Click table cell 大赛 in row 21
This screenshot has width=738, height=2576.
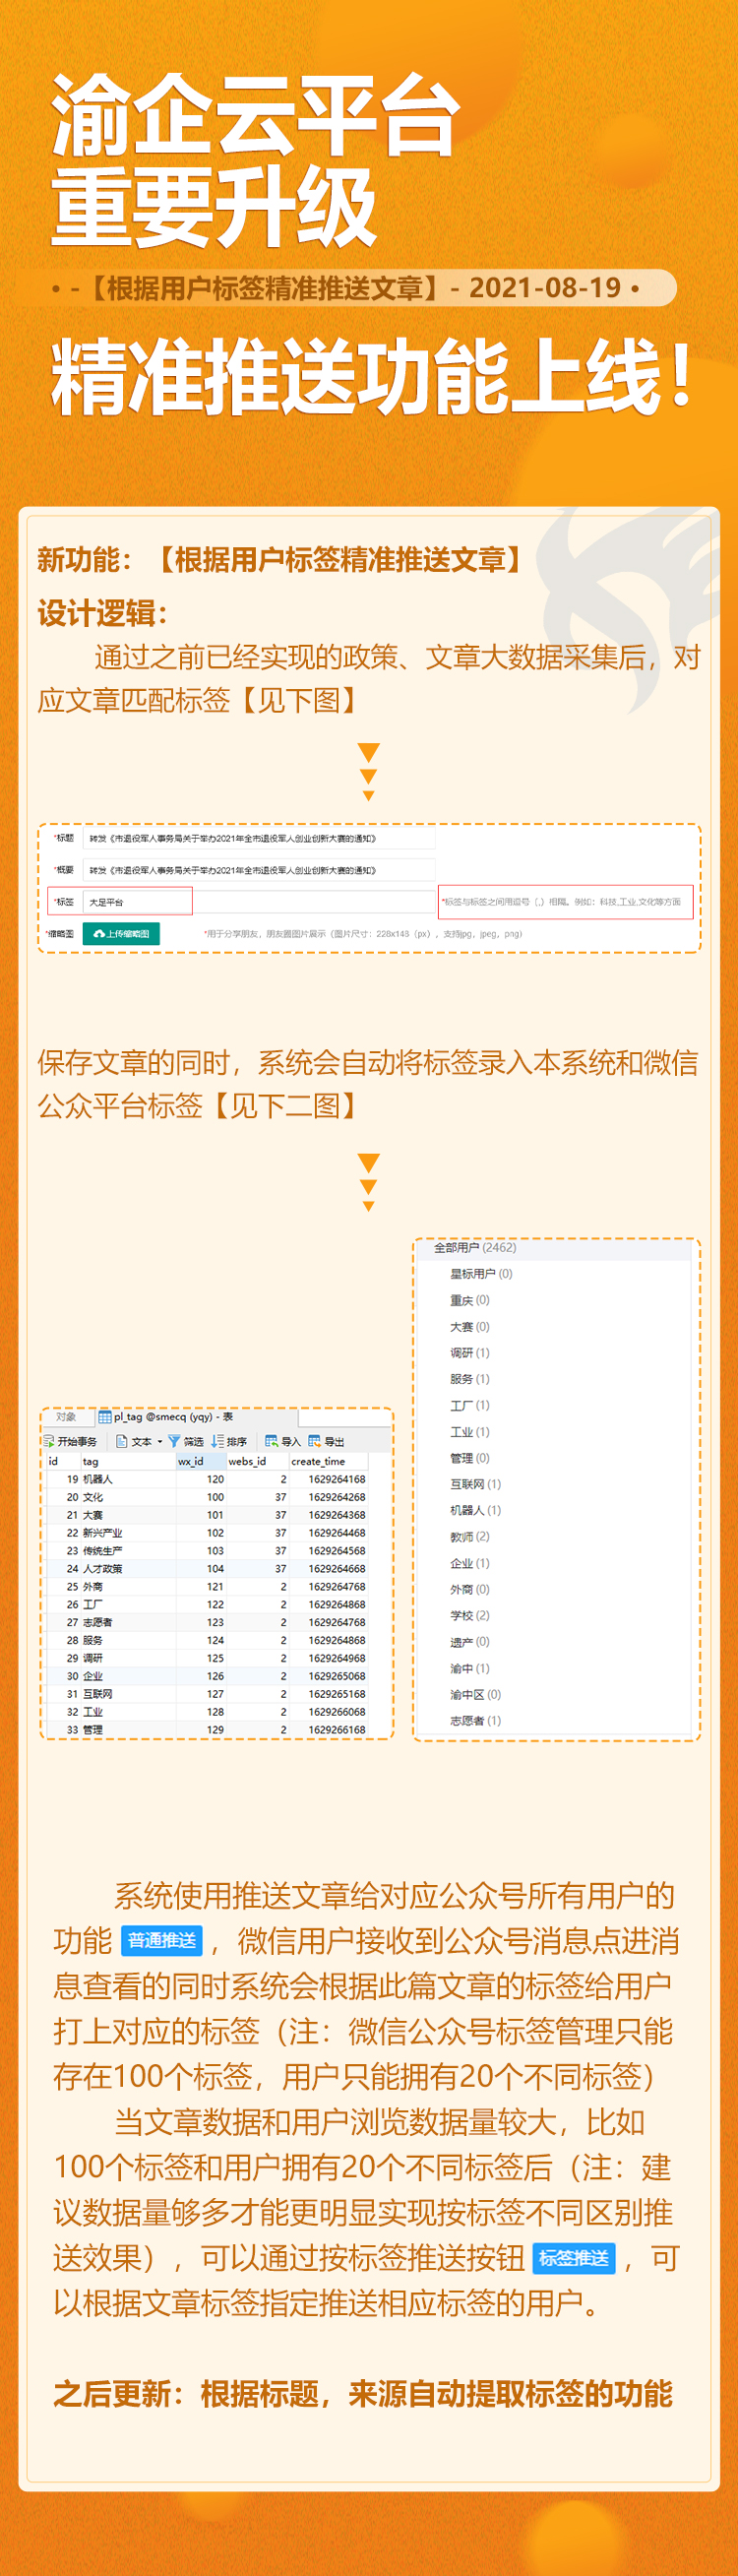pos(93,1515)
